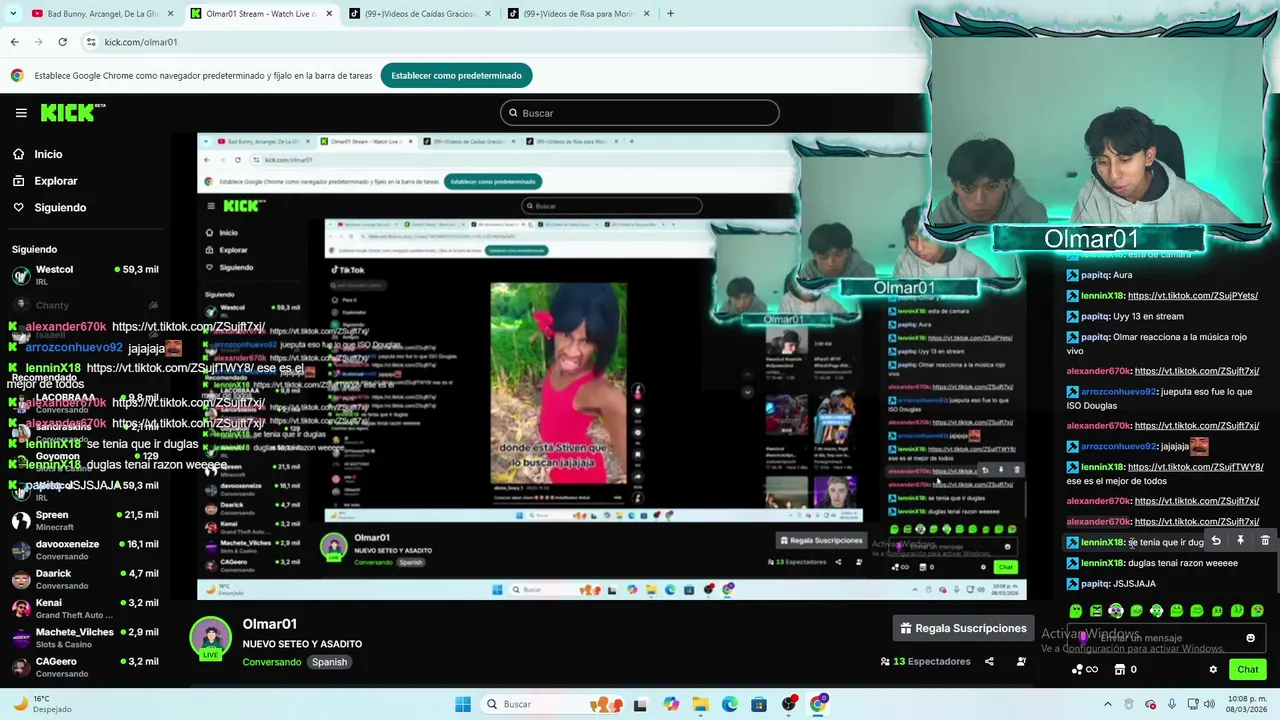Viewport: 1280px width, 720px height.
Task: Focus the Kick Buscar search field
Action: tap(640, 113)
